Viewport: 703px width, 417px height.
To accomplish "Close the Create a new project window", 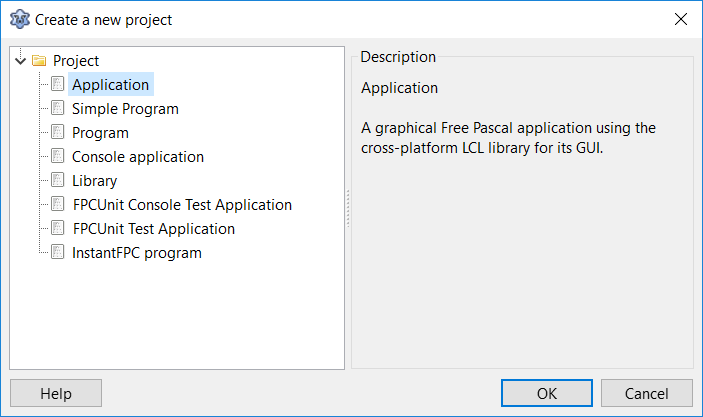I will tap(681, 18).
